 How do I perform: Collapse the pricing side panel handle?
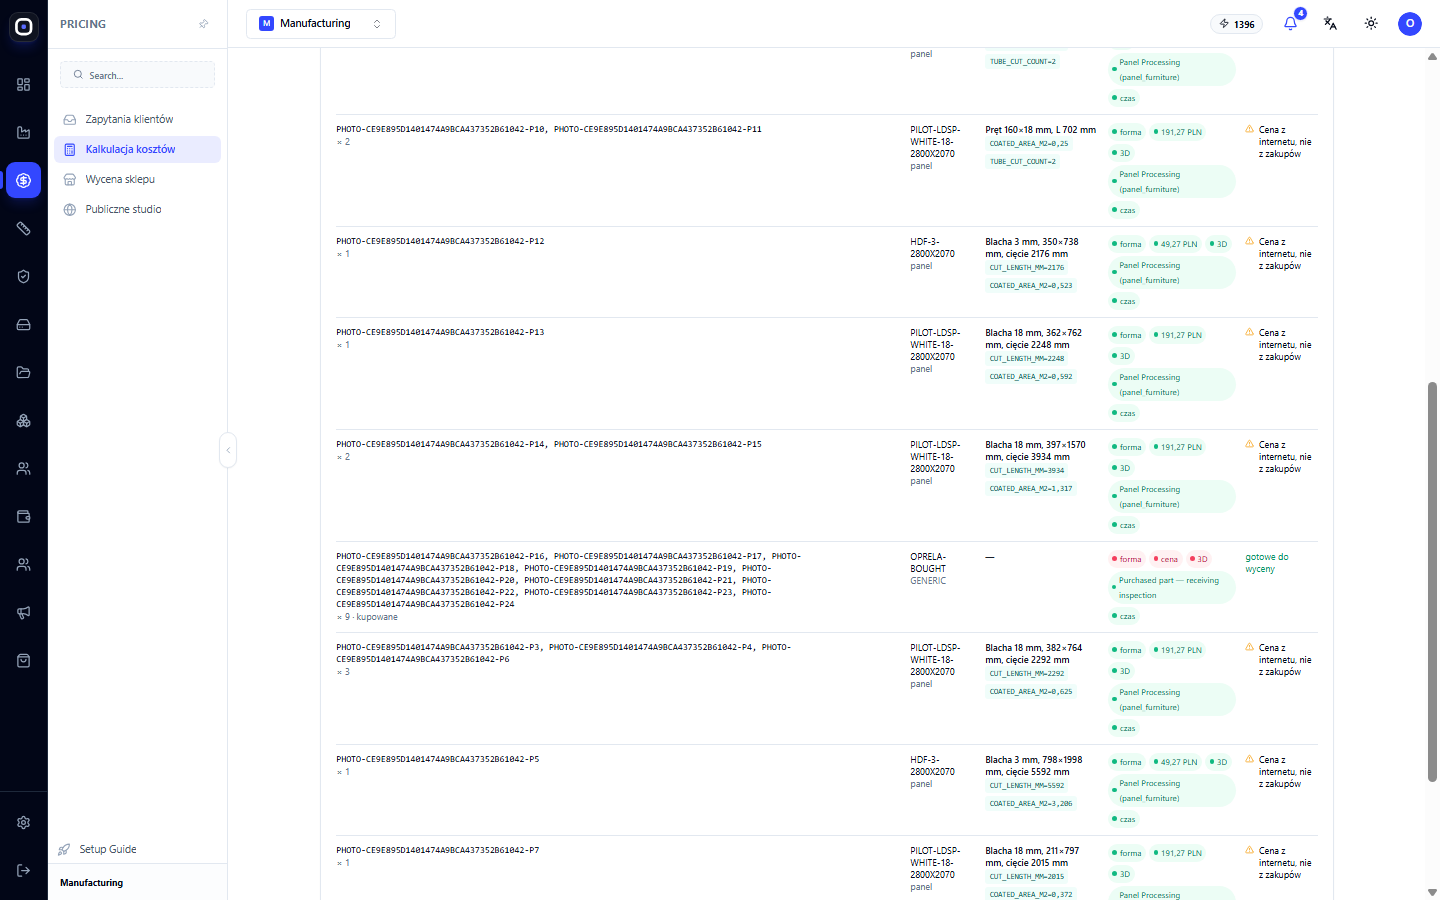[x=228, y=450]
